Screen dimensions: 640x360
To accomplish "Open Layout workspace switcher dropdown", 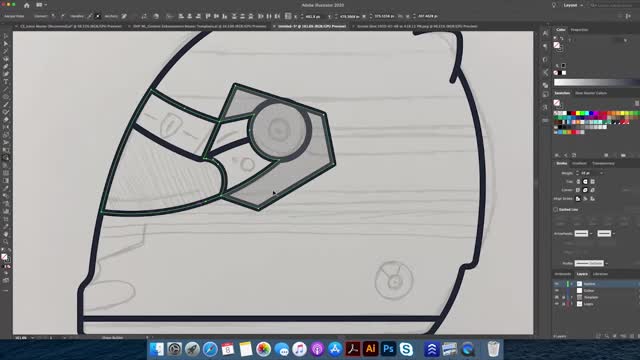I will coord(573,5).
